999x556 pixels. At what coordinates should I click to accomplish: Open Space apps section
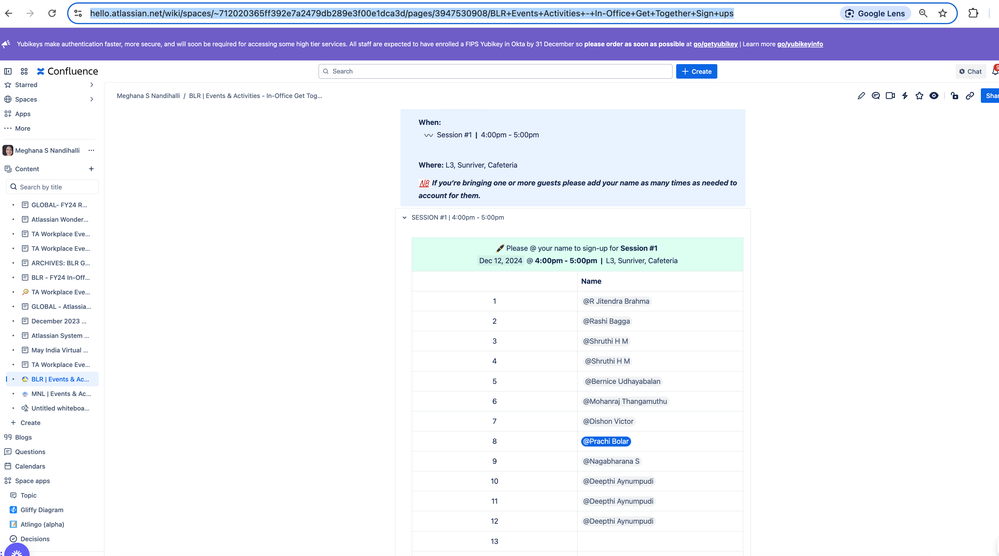click(32, 481)
